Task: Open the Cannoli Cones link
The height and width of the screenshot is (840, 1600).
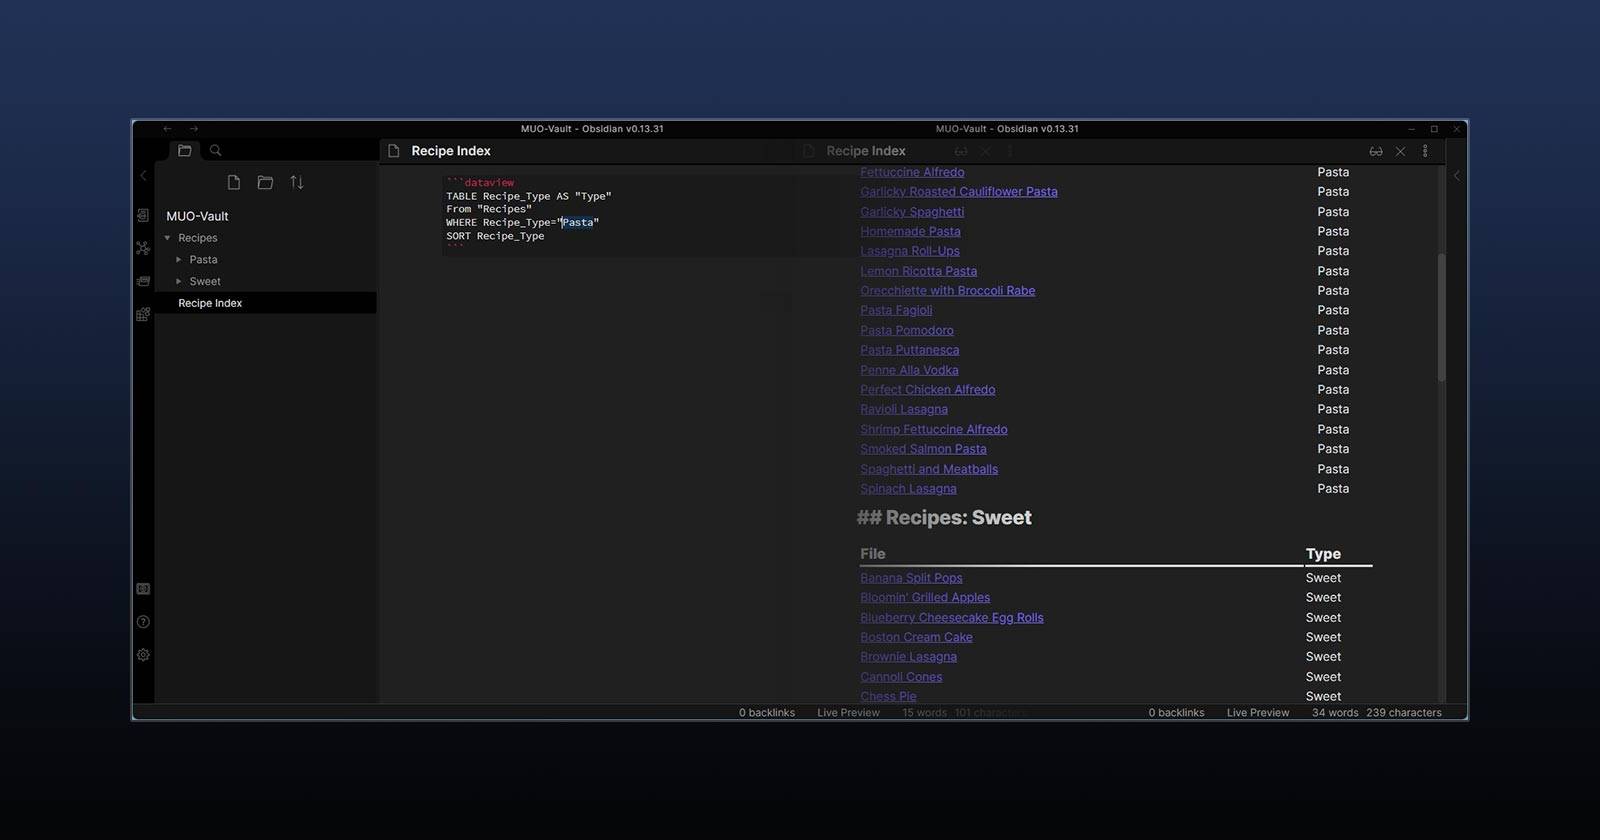Action: (x=901, y=677)
